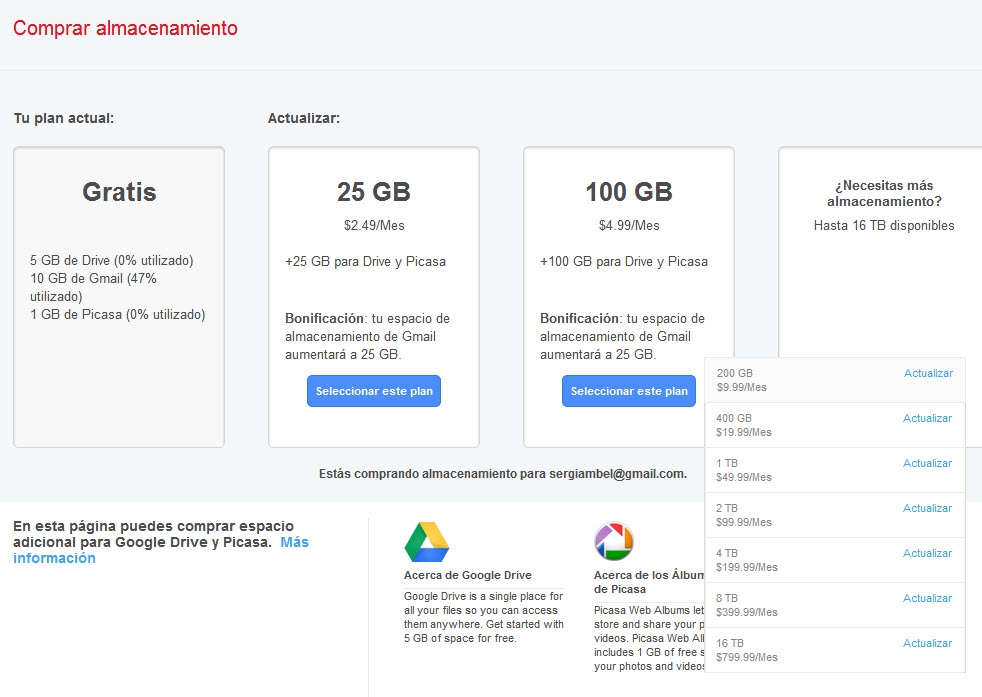Upgrade to the 4 TB plan

928,553
